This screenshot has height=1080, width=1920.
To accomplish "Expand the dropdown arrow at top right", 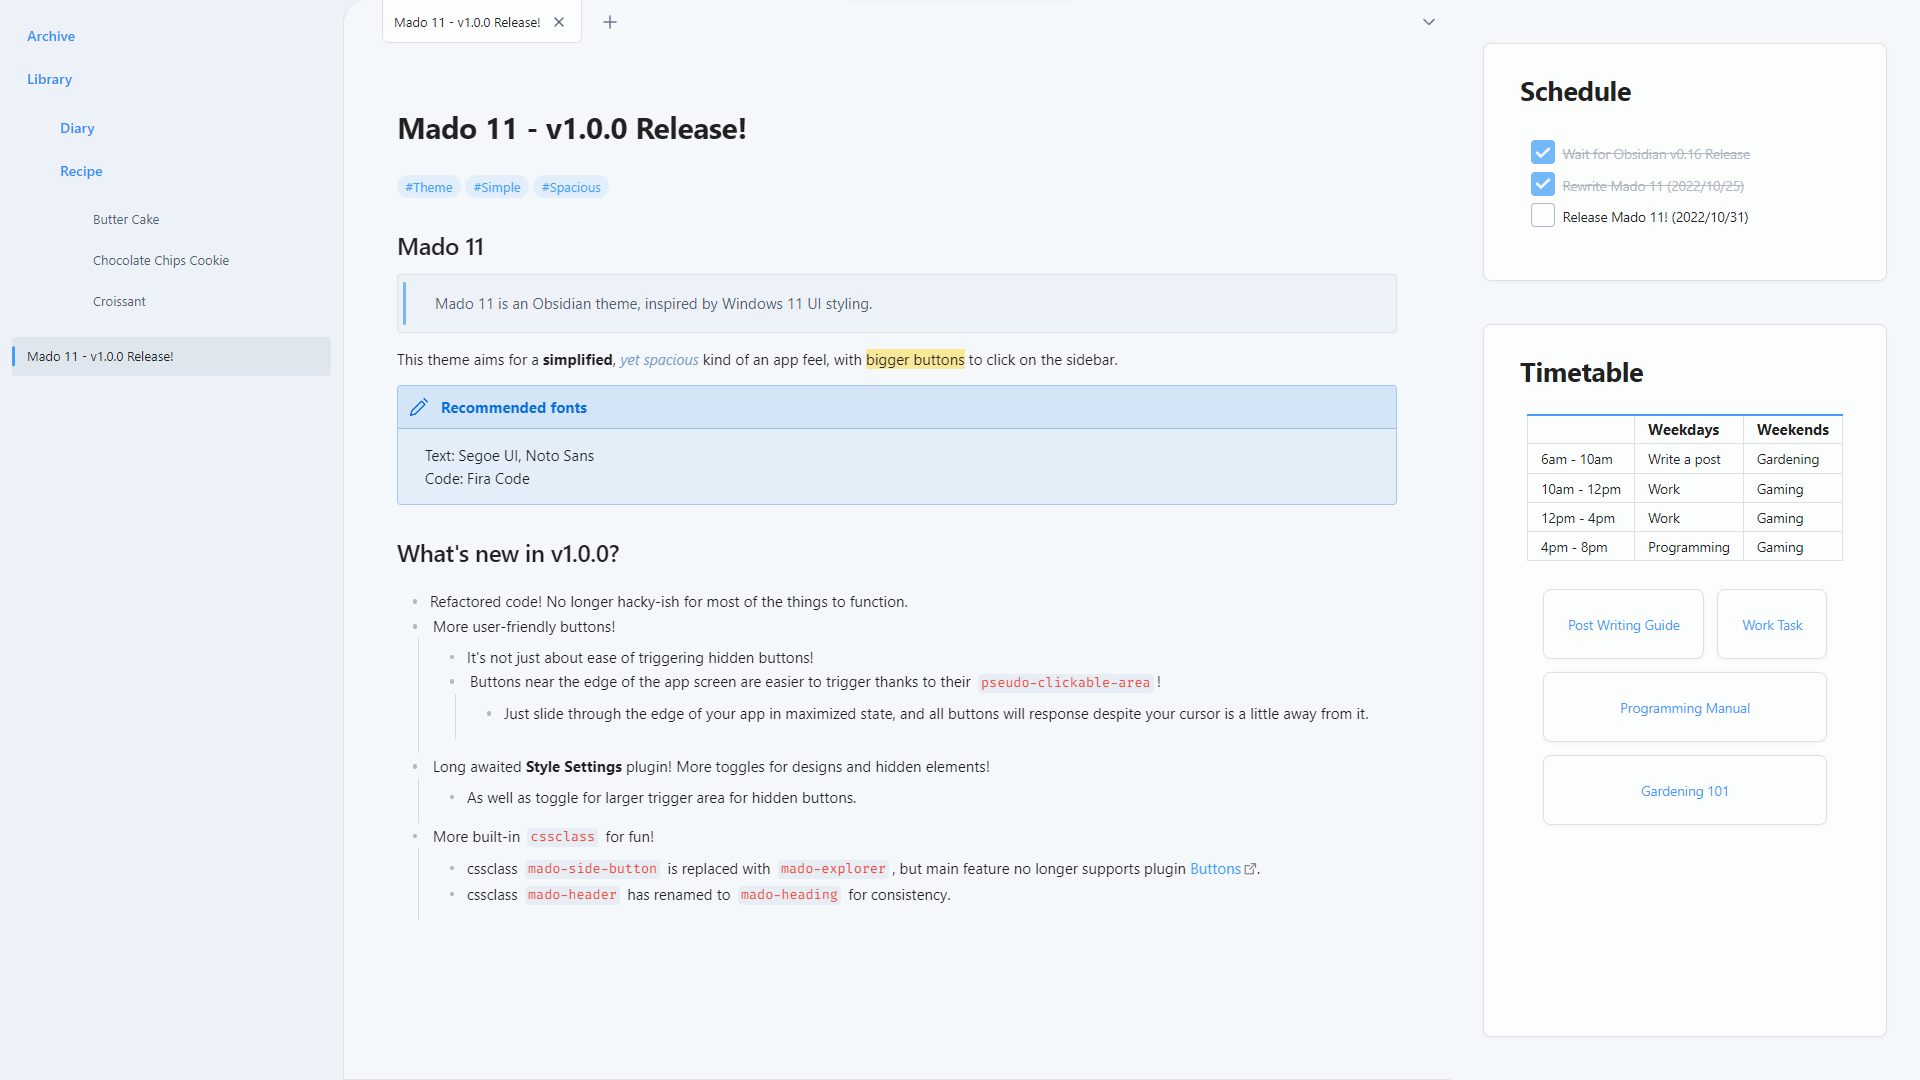I will tap(1428, 21).
